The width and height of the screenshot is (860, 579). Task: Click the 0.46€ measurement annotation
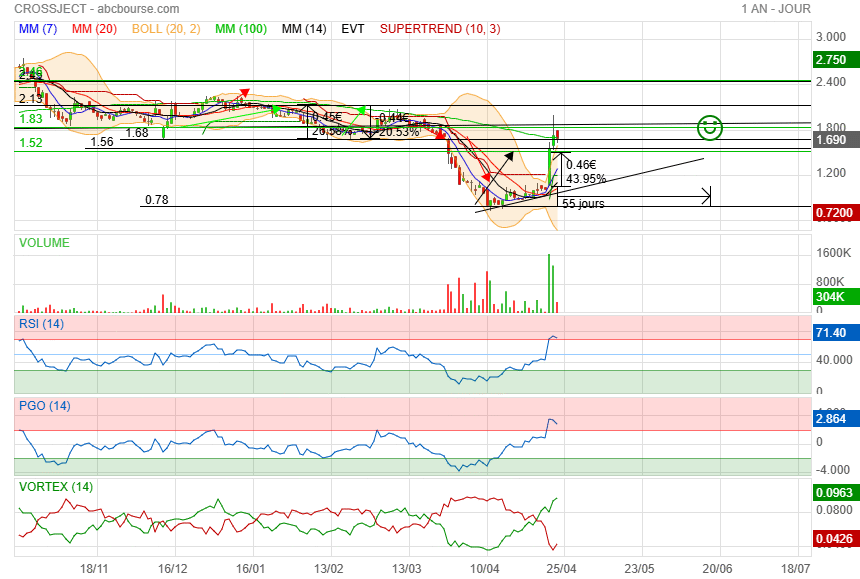tap(581, 165)
